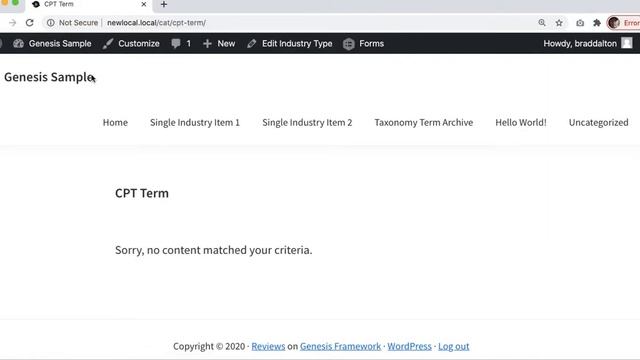Screen dimensions: 640x360
Task: Click the Genesis Framework footer link
Action: (340, 347)
